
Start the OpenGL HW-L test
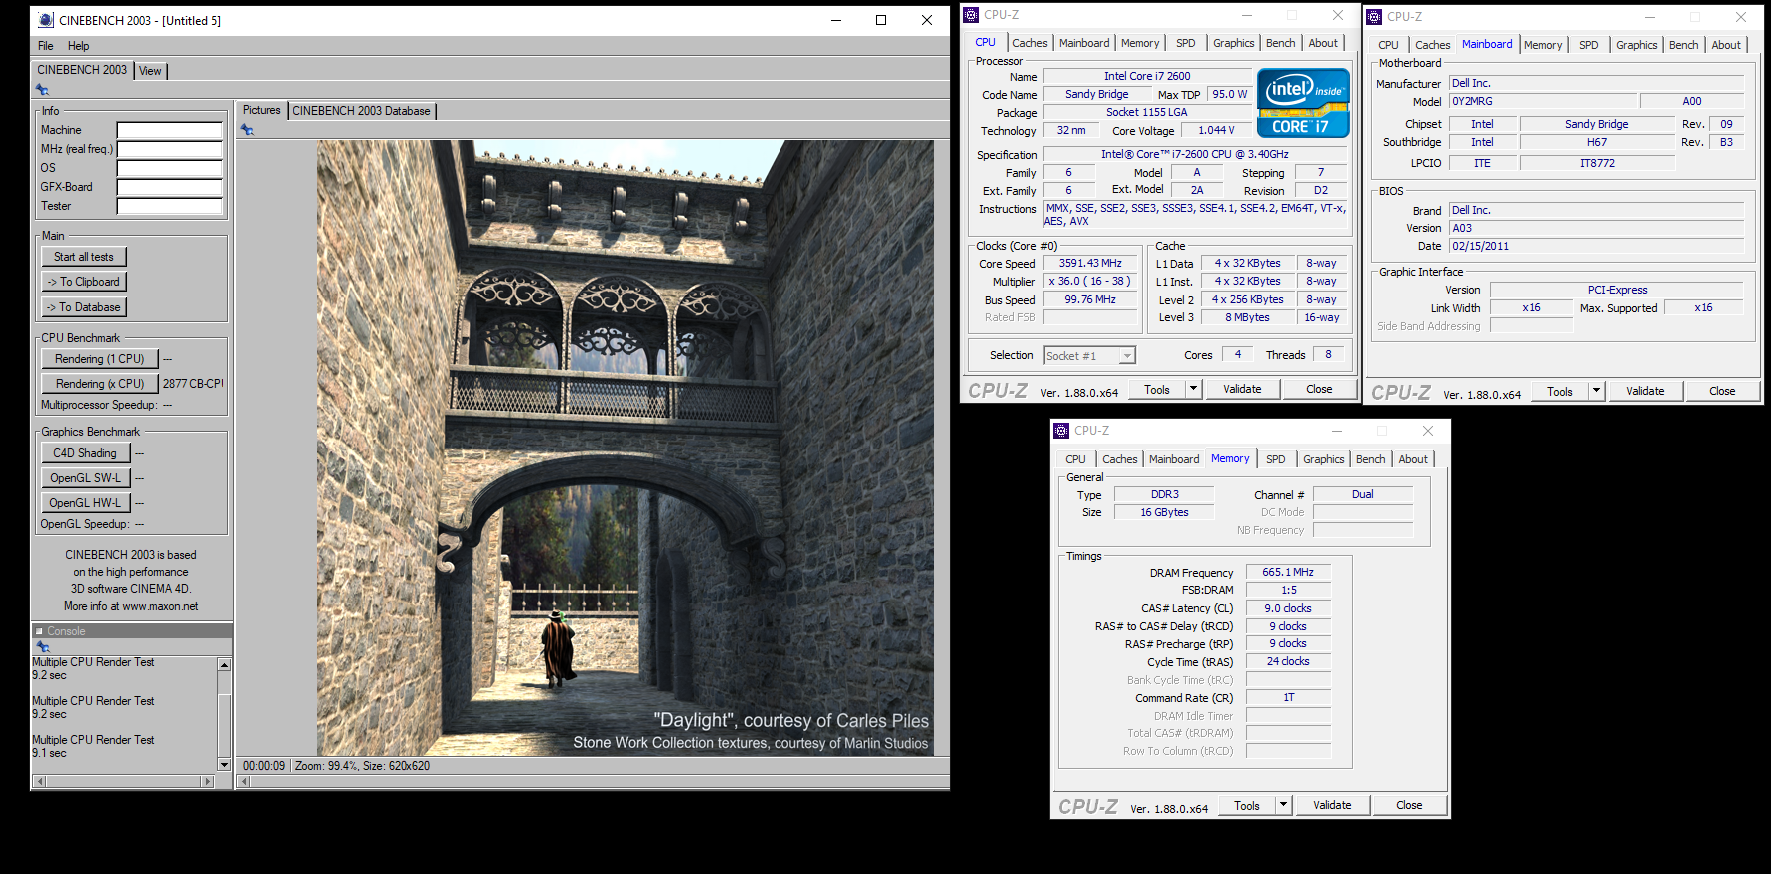tap(85, 503)
